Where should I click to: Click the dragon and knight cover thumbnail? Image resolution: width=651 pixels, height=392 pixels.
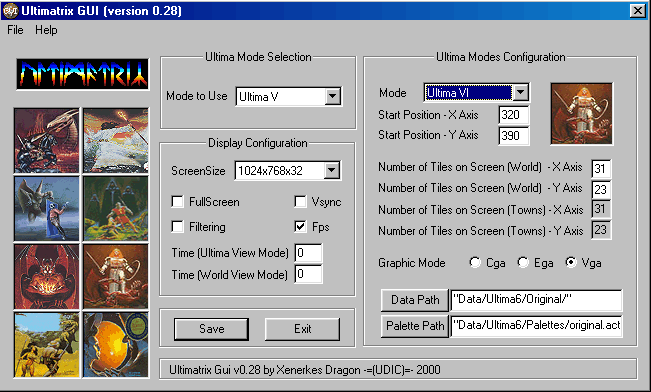click(x=46, y=140)
